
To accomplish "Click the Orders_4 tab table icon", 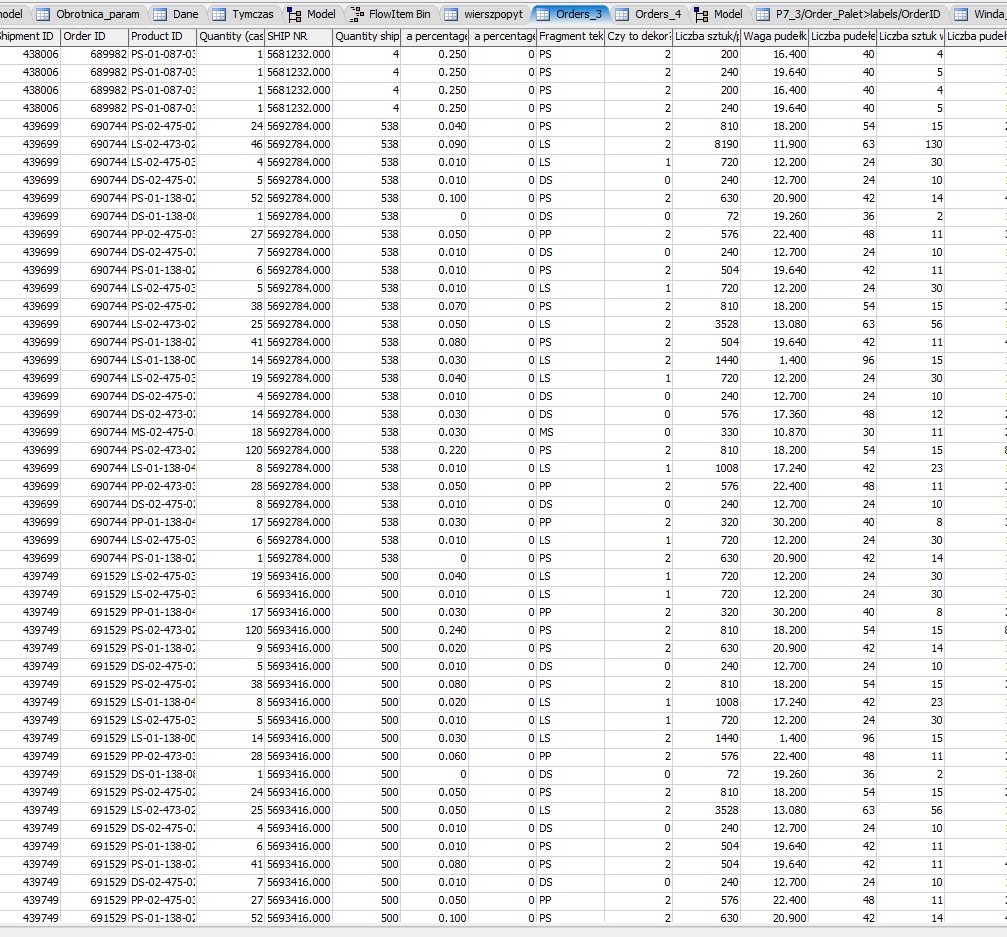I will 621,14.
